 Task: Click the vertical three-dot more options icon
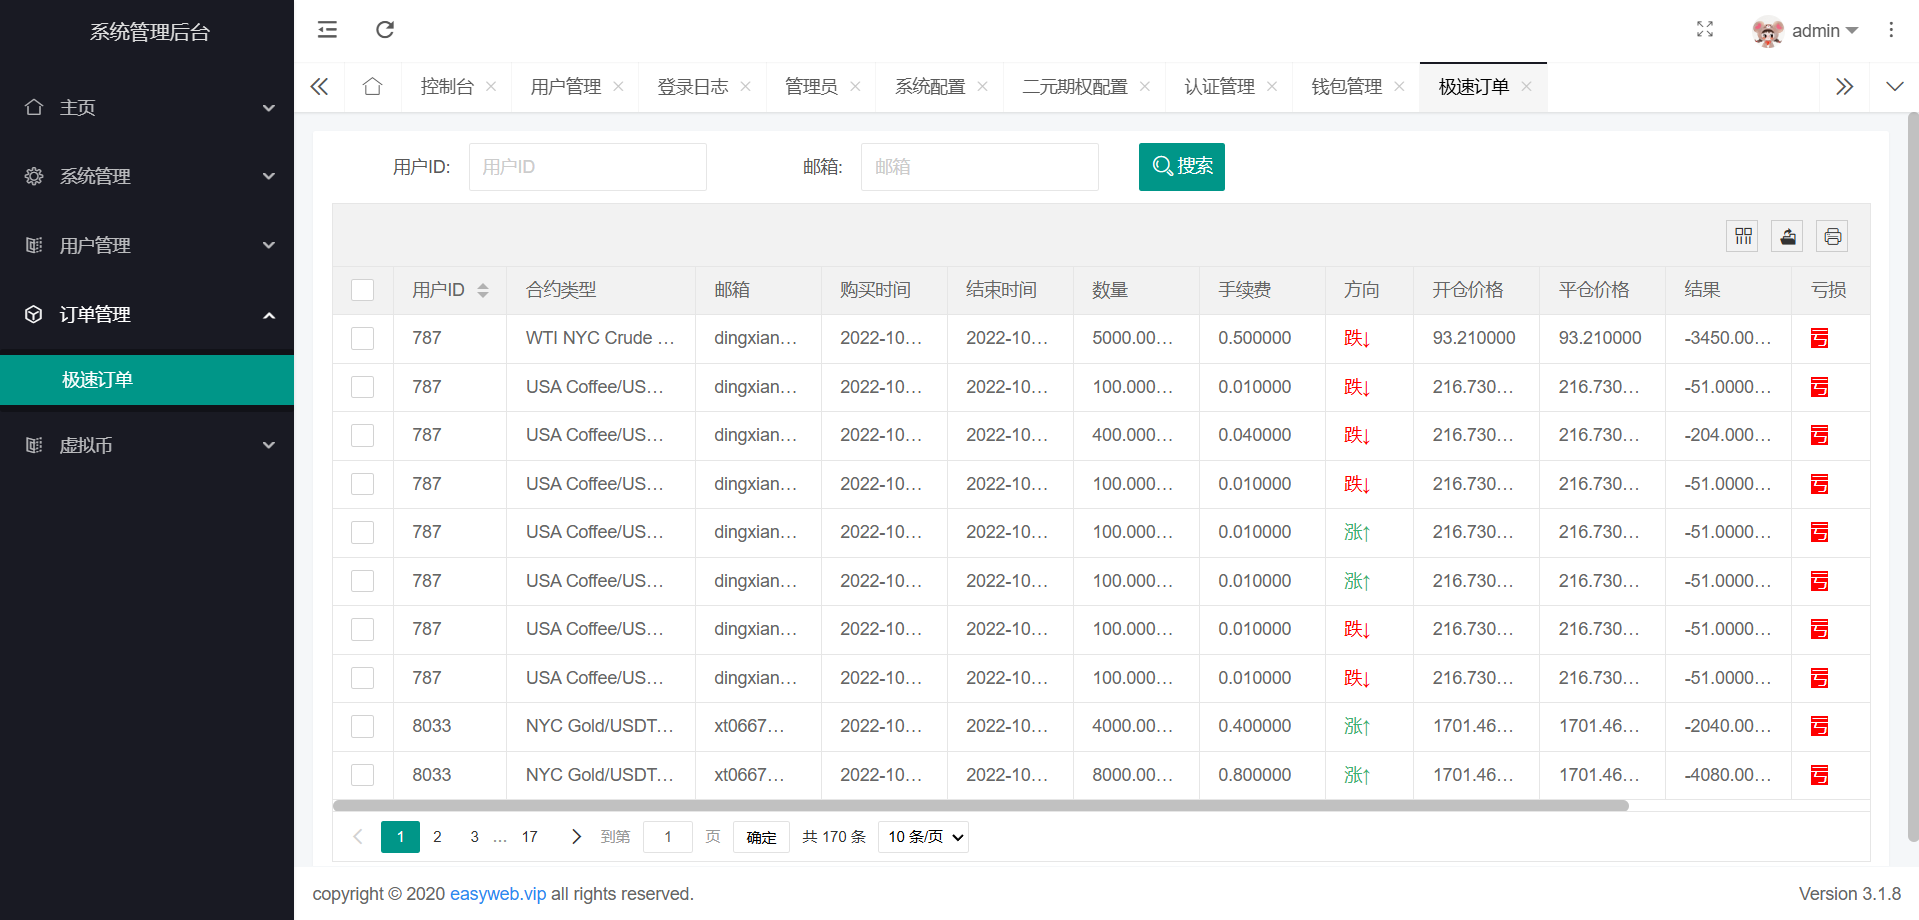click(1890, 30)
